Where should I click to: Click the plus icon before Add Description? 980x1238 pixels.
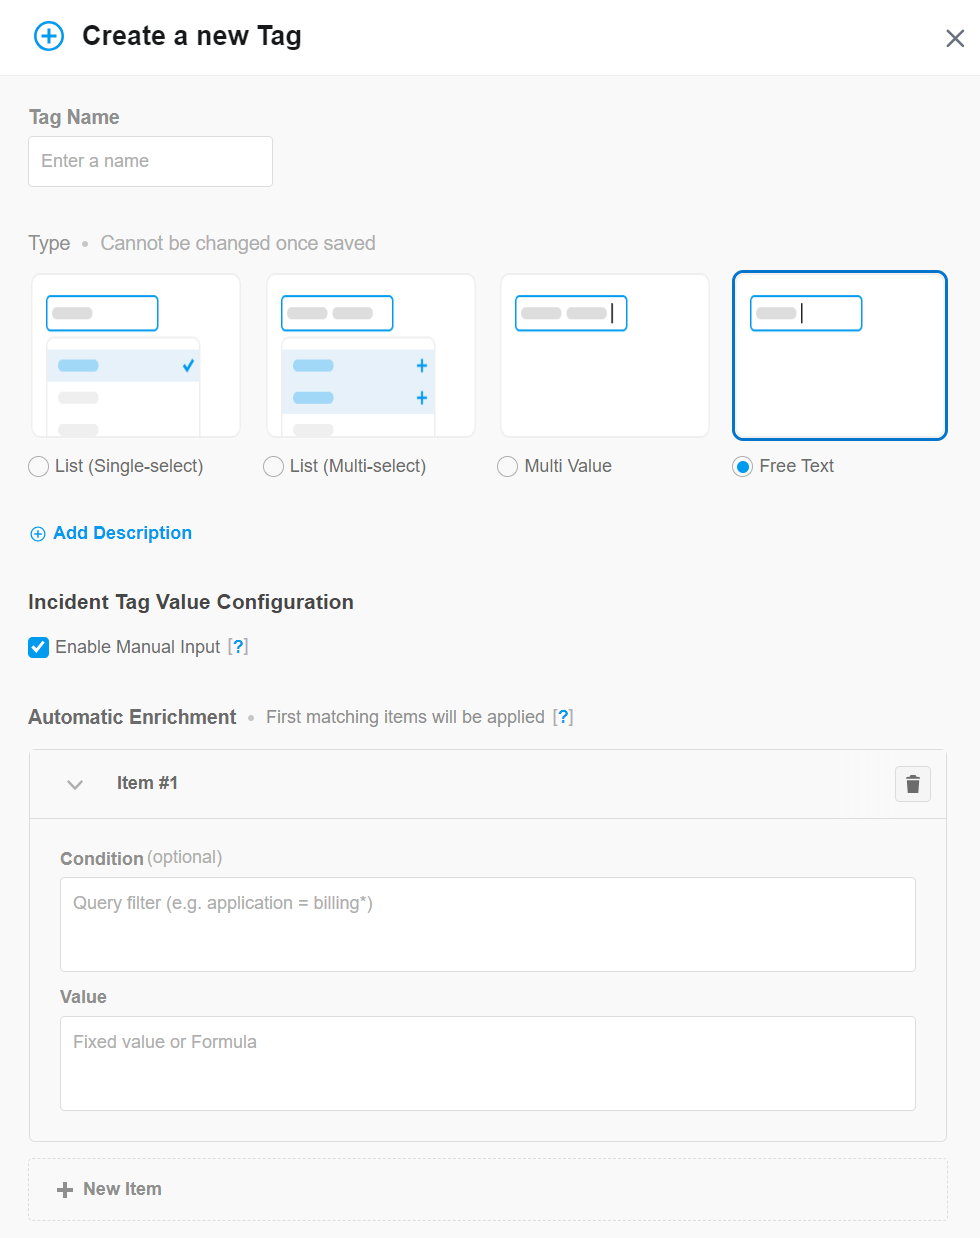pos(37,533)
